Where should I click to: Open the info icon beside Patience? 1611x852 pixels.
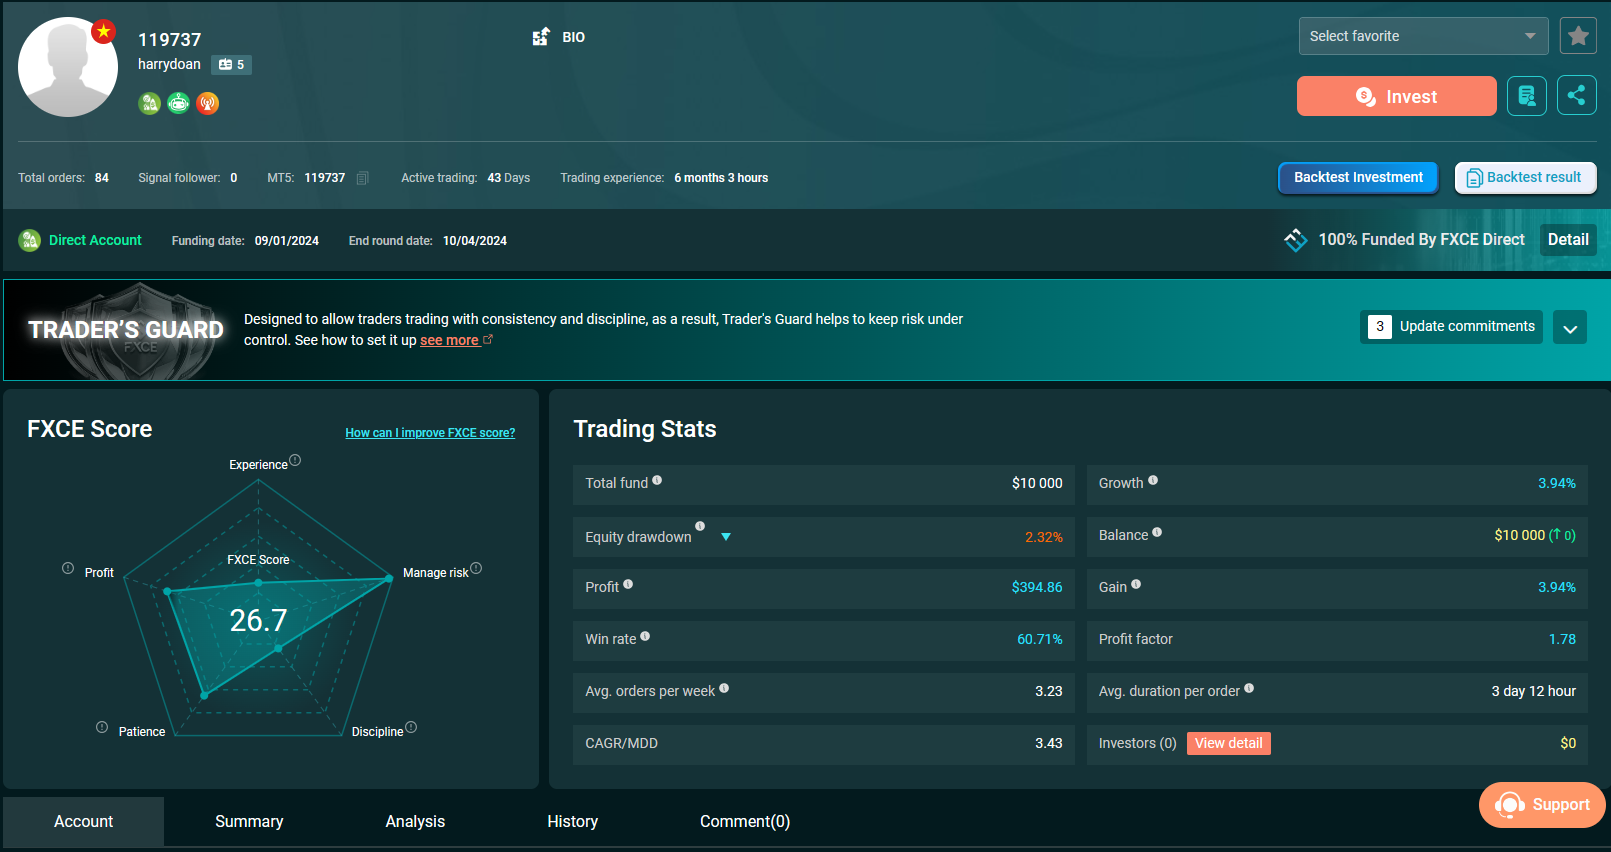tap(102, 727)
